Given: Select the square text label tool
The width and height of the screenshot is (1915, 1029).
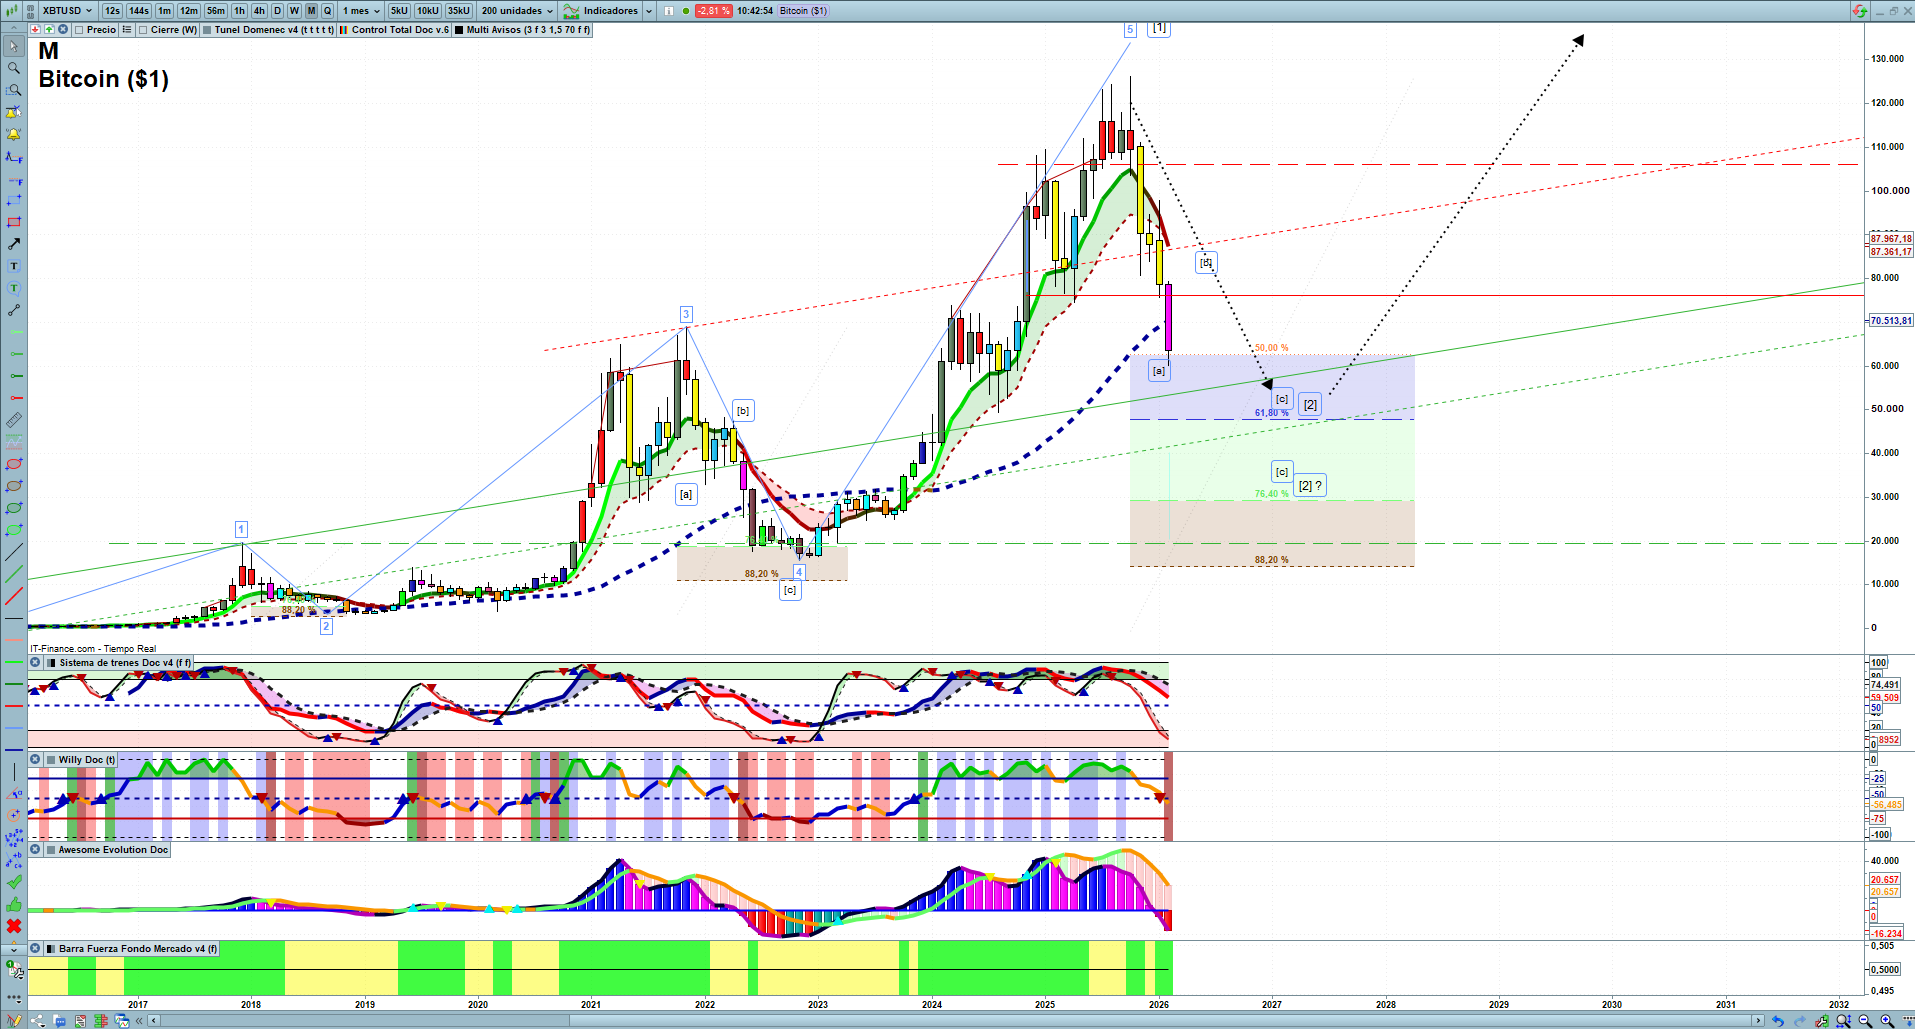Looking at the screenshot, I should point(13,266).
